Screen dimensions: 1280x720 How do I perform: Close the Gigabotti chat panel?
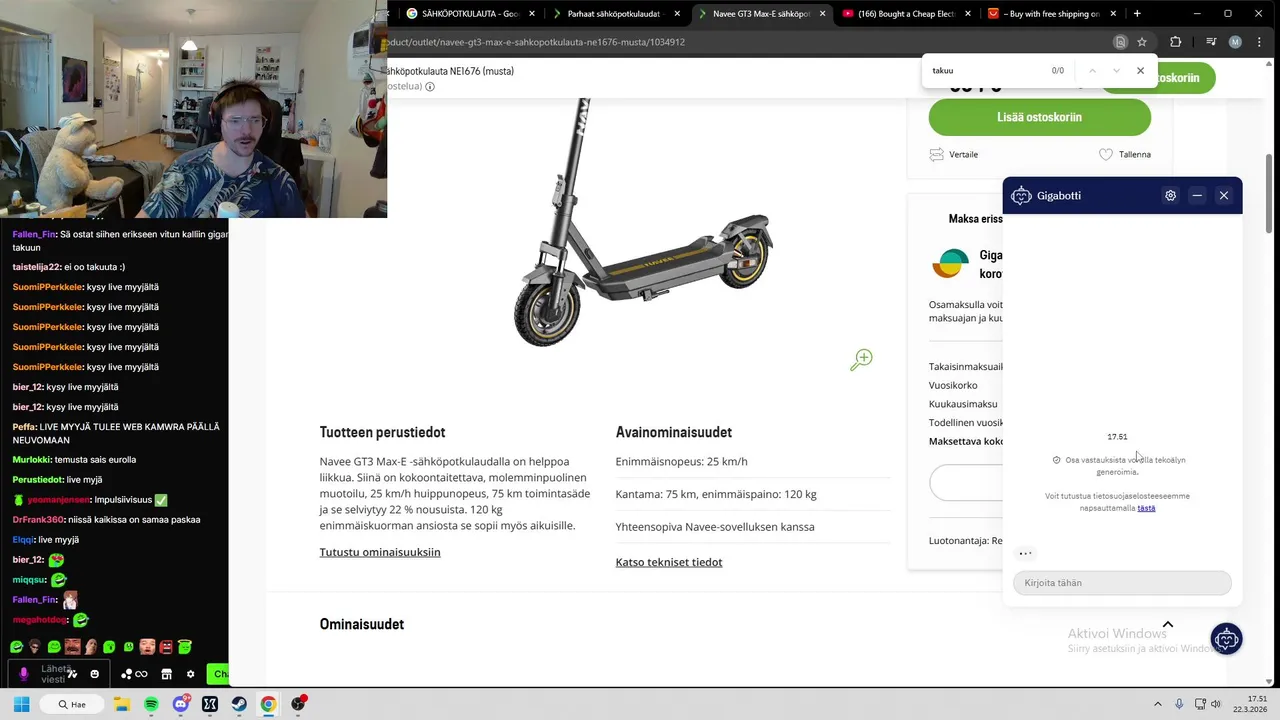click(1224, 196)
